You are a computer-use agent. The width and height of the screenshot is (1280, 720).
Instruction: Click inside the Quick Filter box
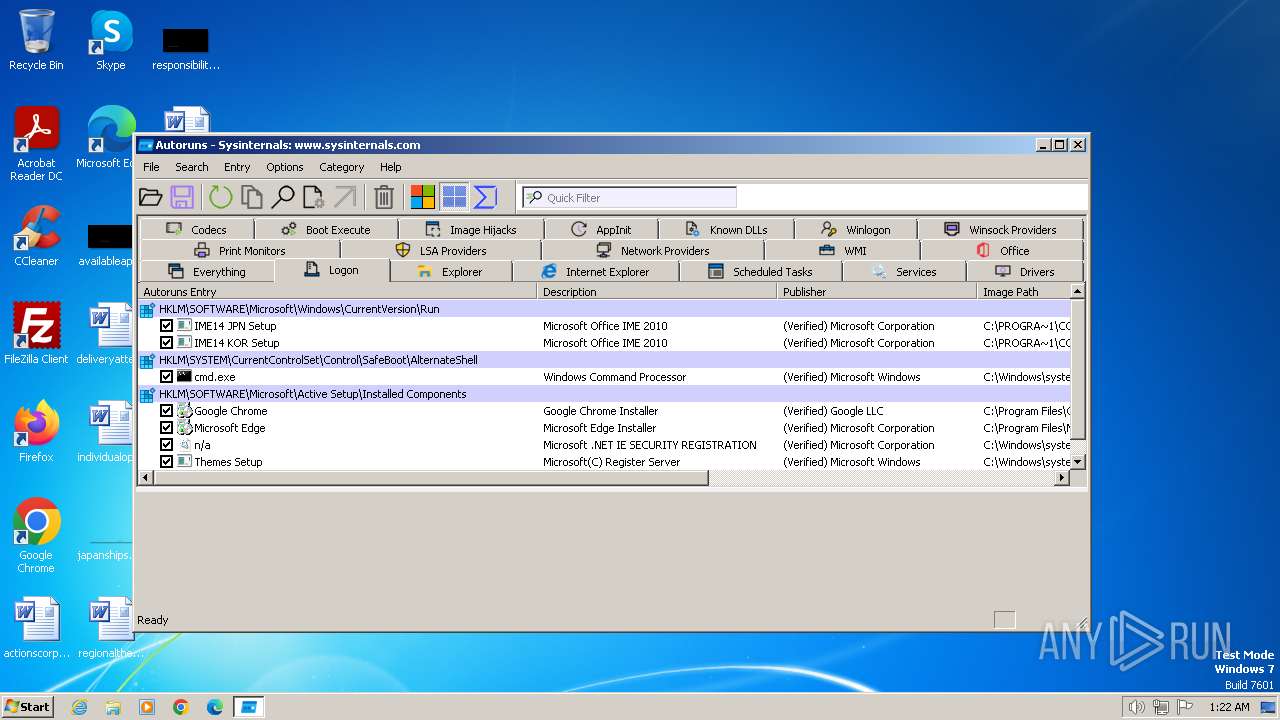(629, 197)
